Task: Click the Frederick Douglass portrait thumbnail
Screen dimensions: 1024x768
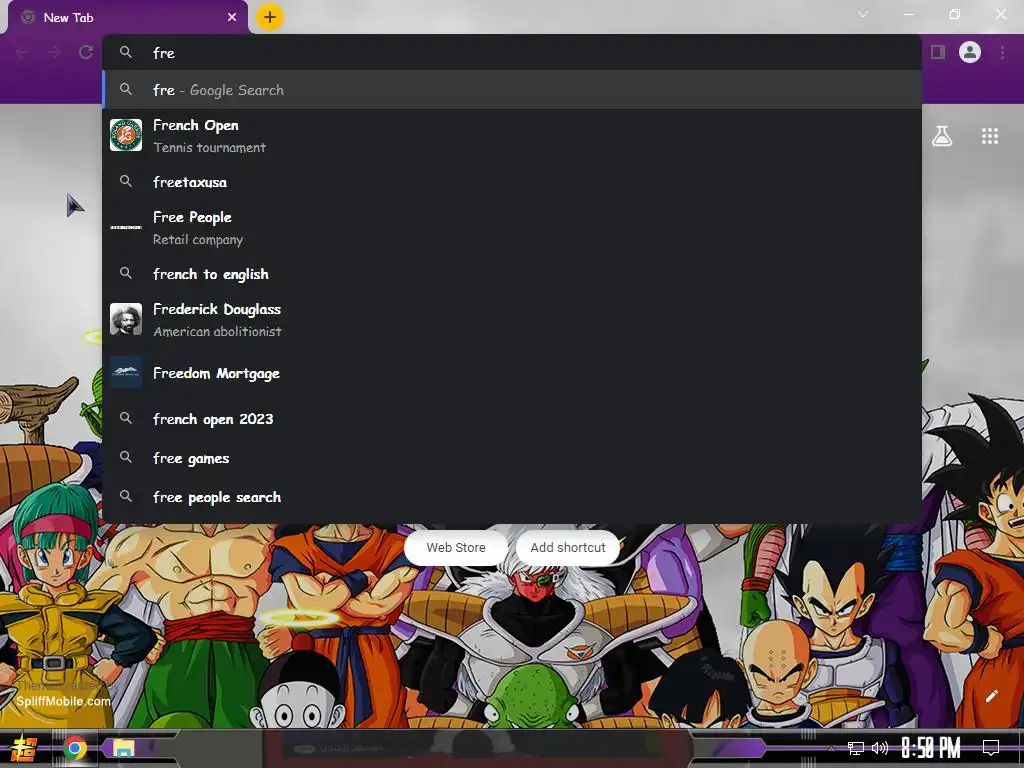Action: (x=126, y=319)
